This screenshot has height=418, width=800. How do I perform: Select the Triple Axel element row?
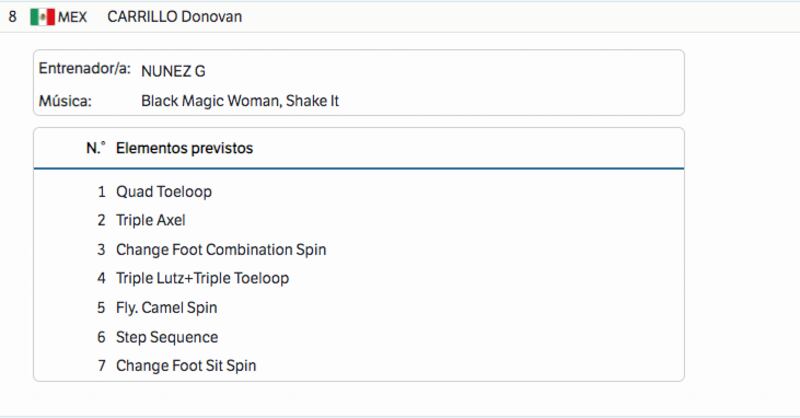click(359, 220)
